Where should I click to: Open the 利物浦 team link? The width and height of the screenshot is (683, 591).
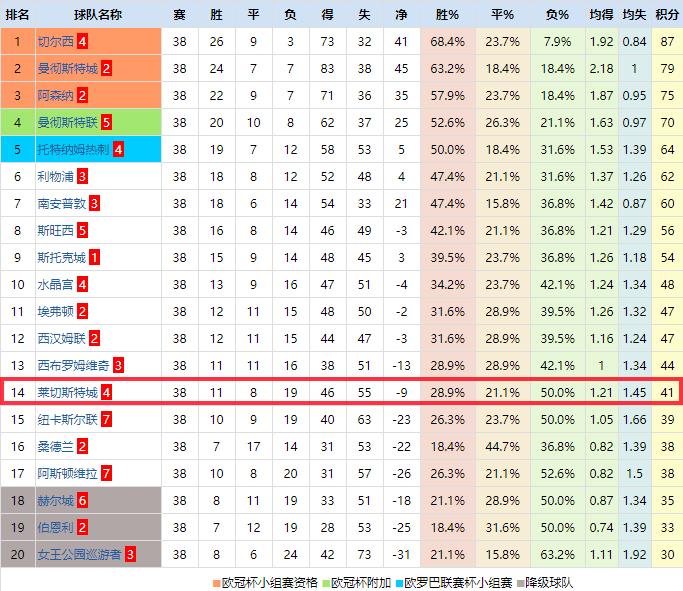55,176
